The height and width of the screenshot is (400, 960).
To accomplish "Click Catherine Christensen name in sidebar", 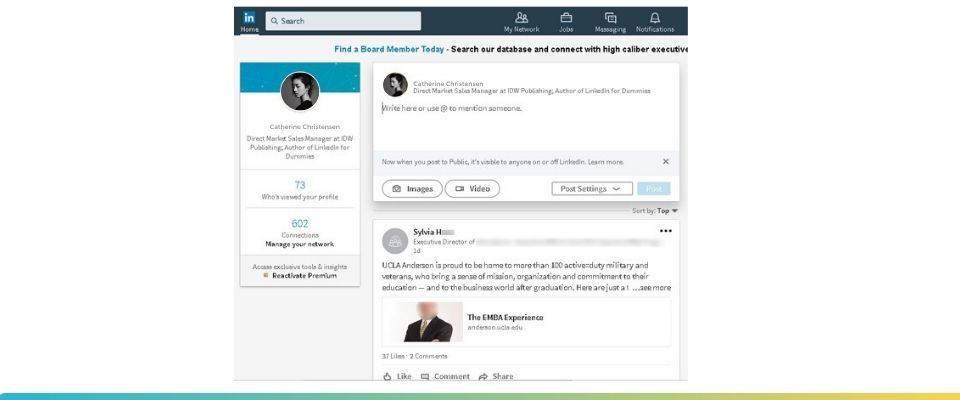I will coord(304,127).
